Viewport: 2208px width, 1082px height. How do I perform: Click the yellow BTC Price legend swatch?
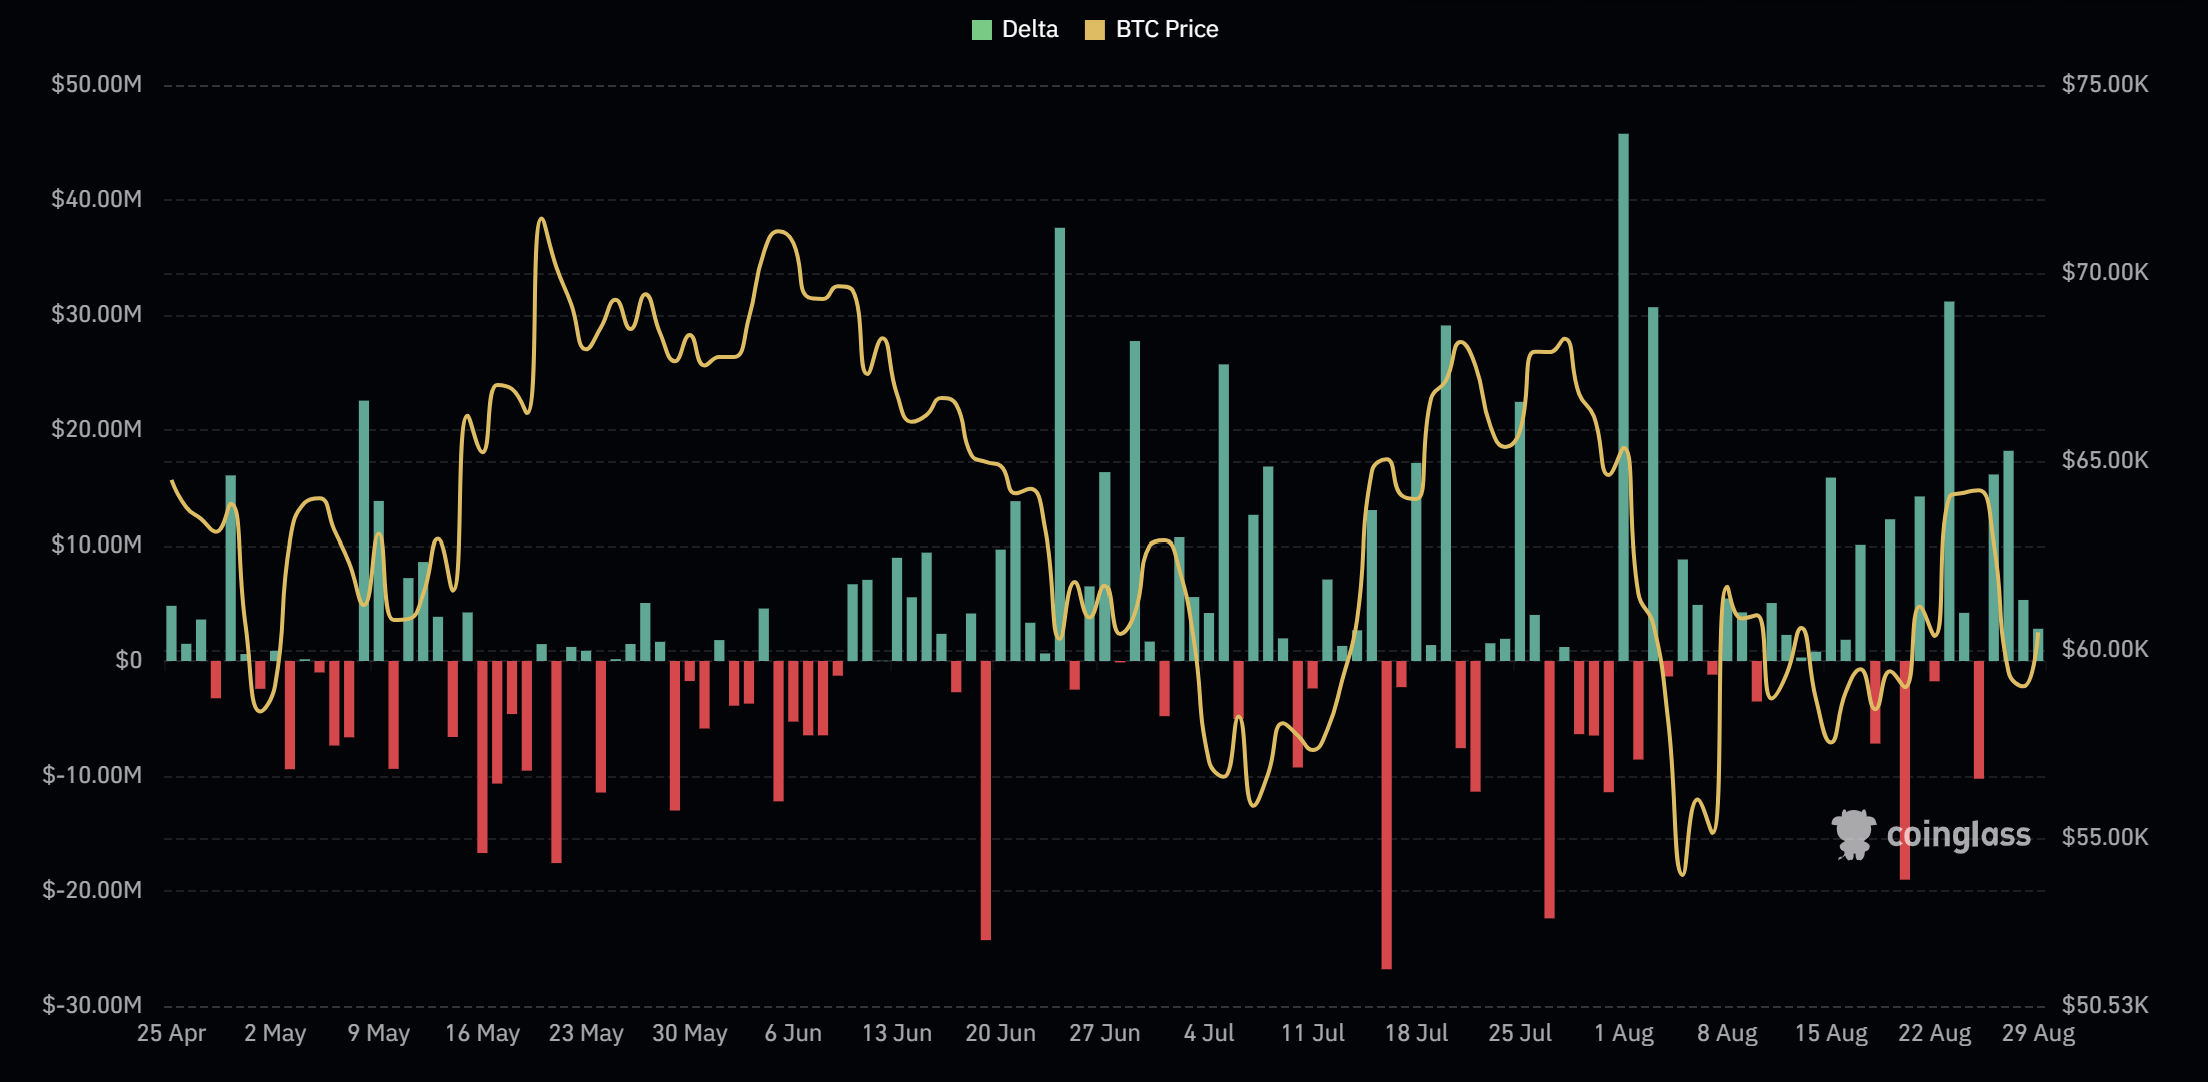(x=1095, y=30)
